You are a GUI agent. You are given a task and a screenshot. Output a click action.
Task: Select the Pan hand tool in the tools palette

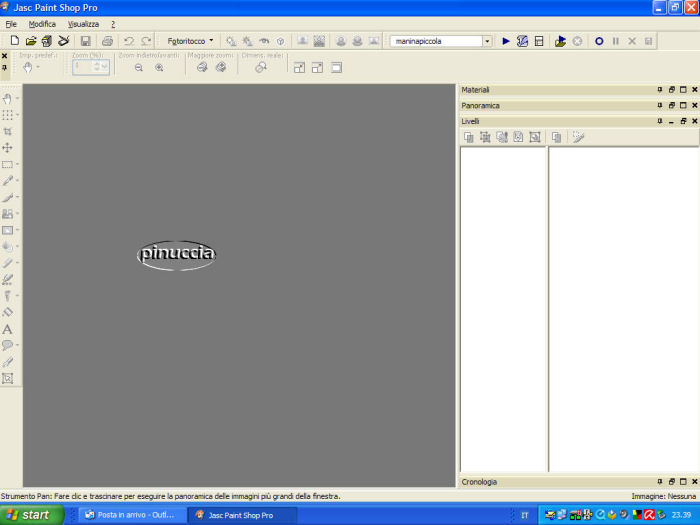coord(7,99)
